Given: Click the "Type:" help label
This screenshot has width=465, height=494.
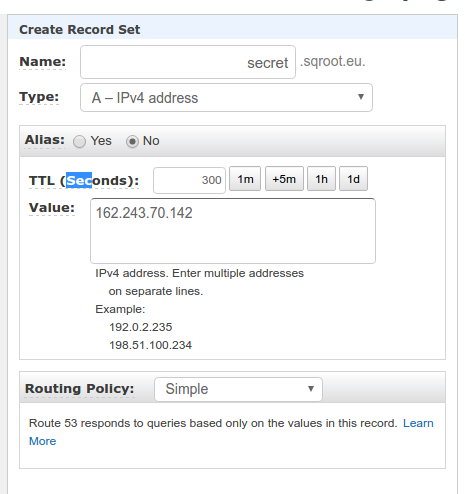Looking at the screenshot, I should 39,97.
